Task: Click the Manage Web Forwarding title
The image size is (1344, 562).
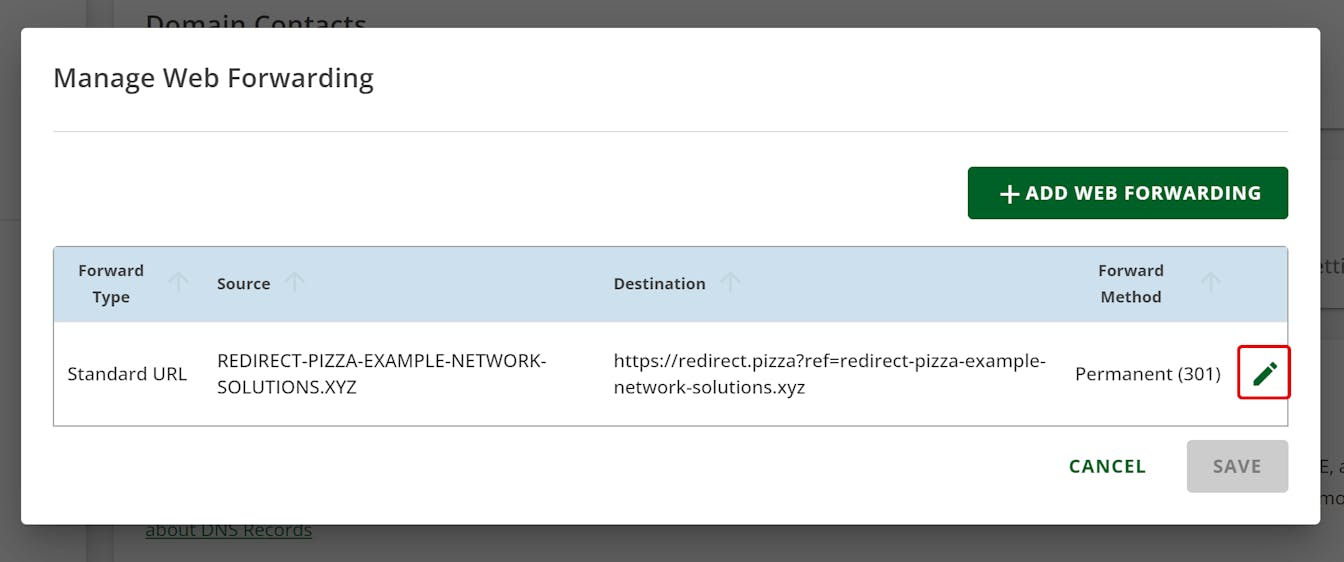Action: (x=213, y=78)
